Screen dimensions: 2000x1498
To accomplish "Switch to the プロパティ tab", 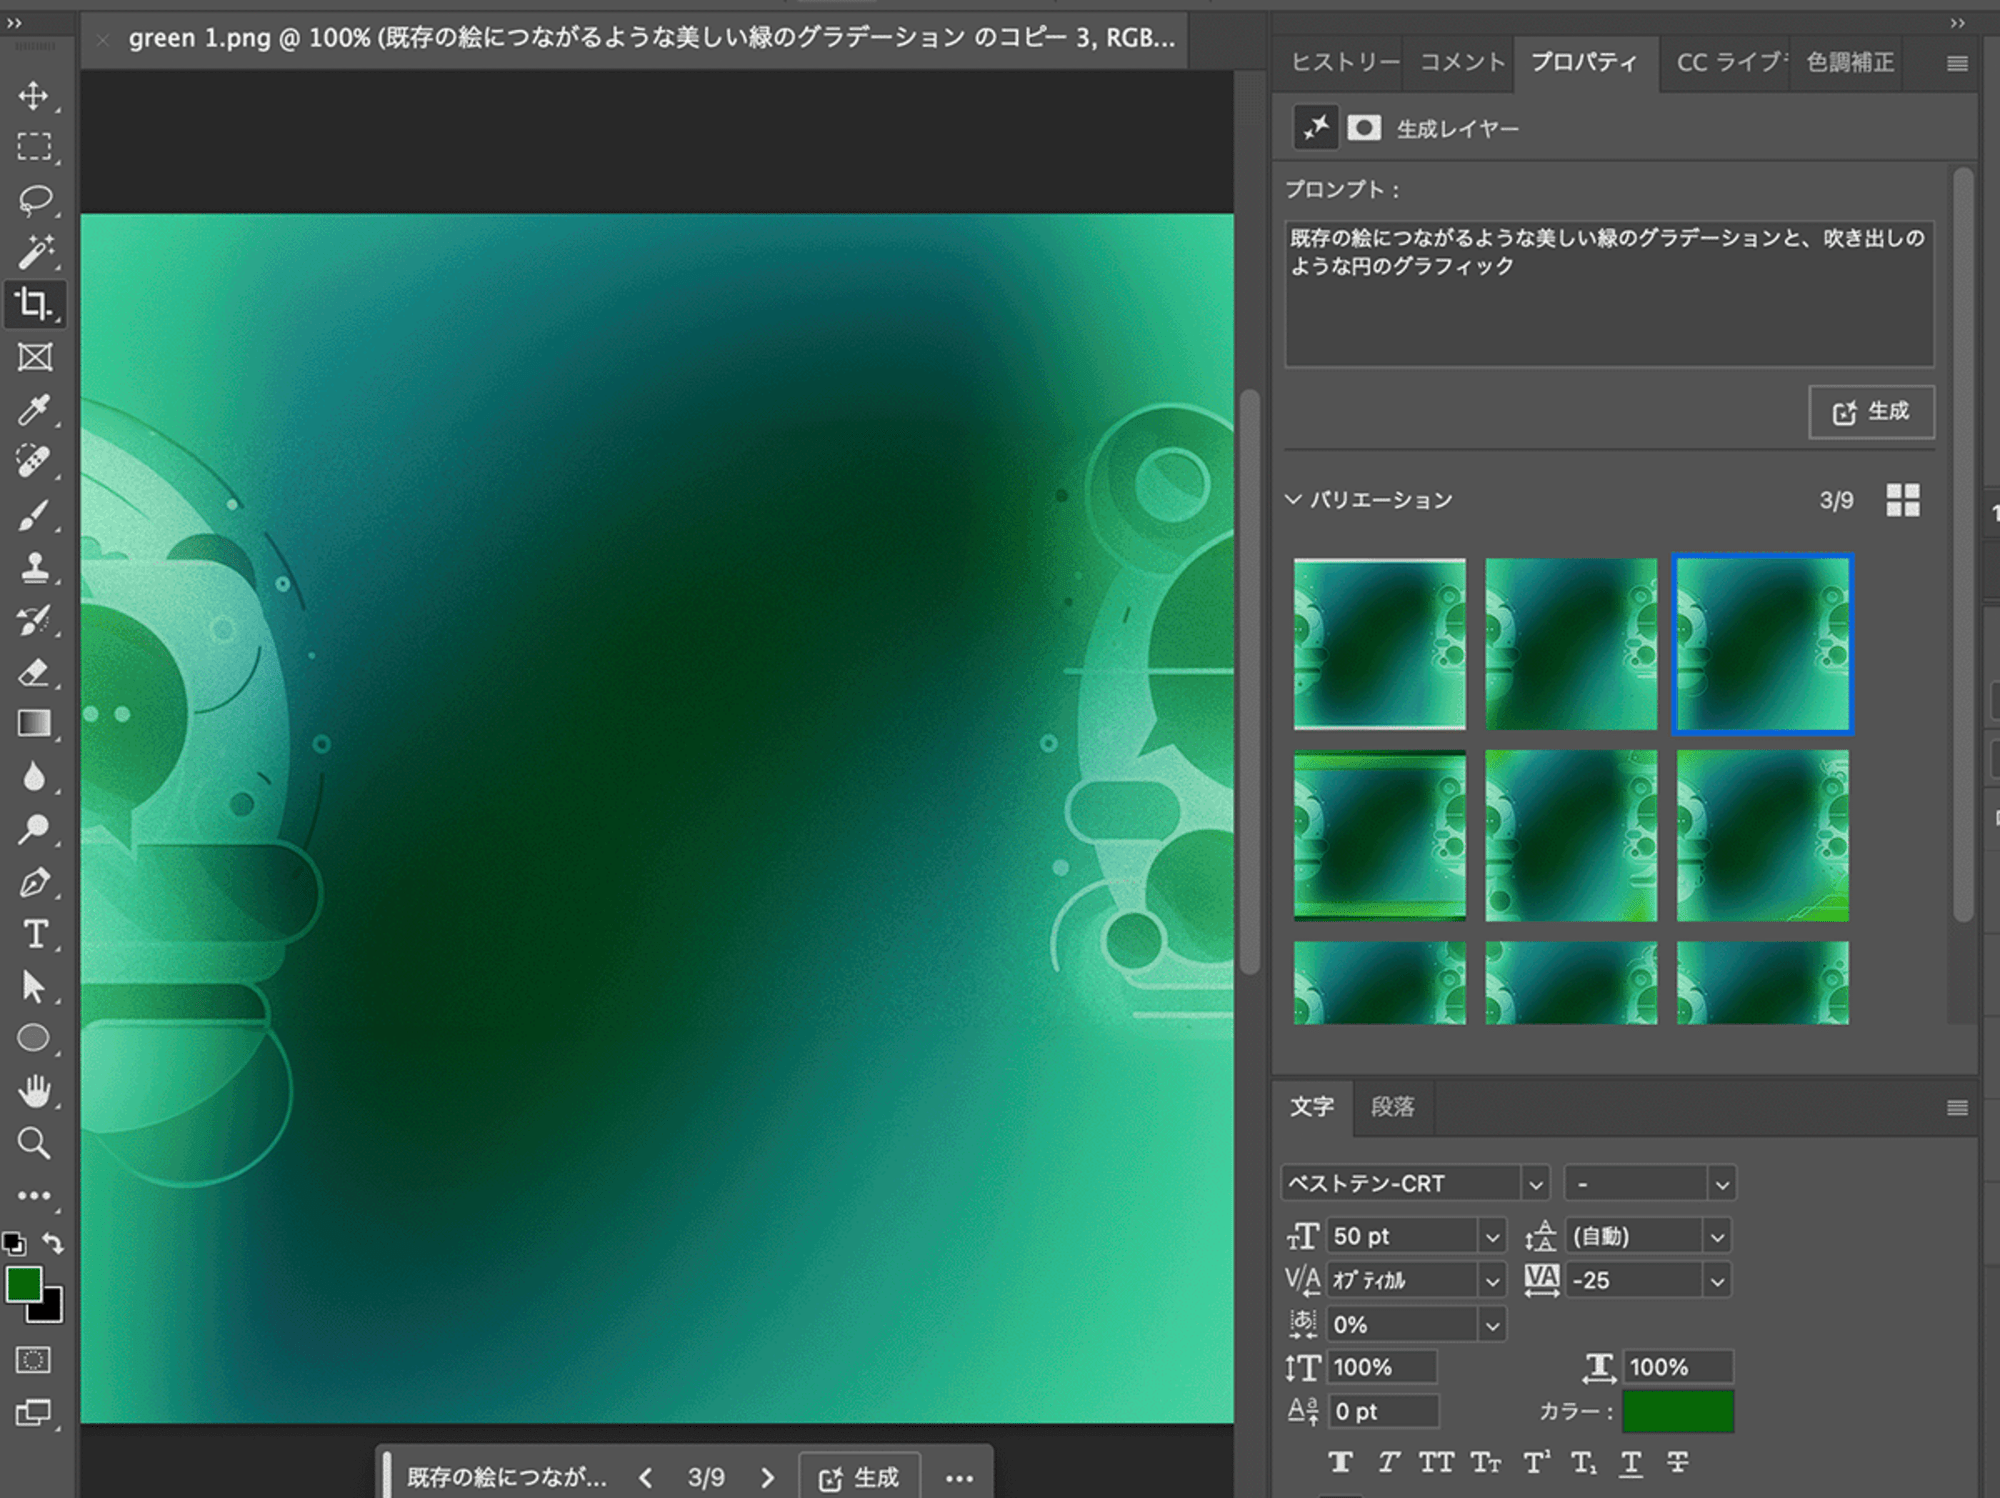I will pos(1585,62).
